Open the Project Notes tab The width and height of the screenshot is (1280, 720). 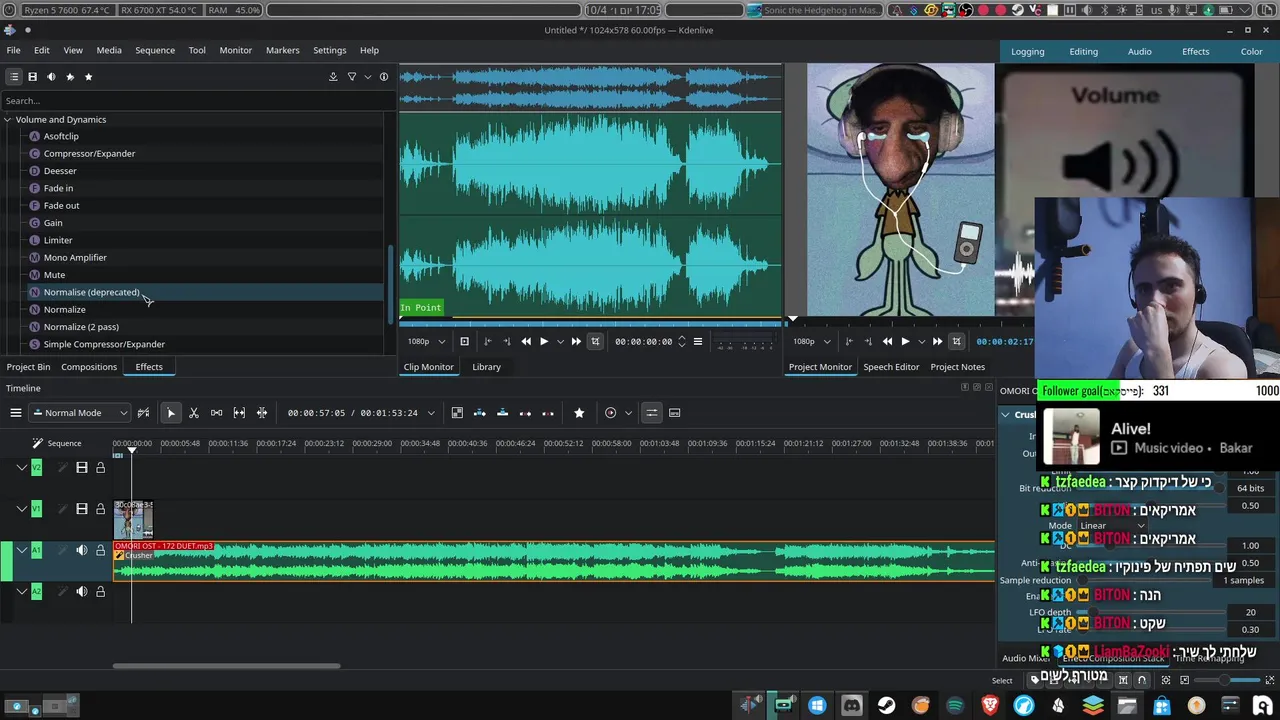click(957, 367)
